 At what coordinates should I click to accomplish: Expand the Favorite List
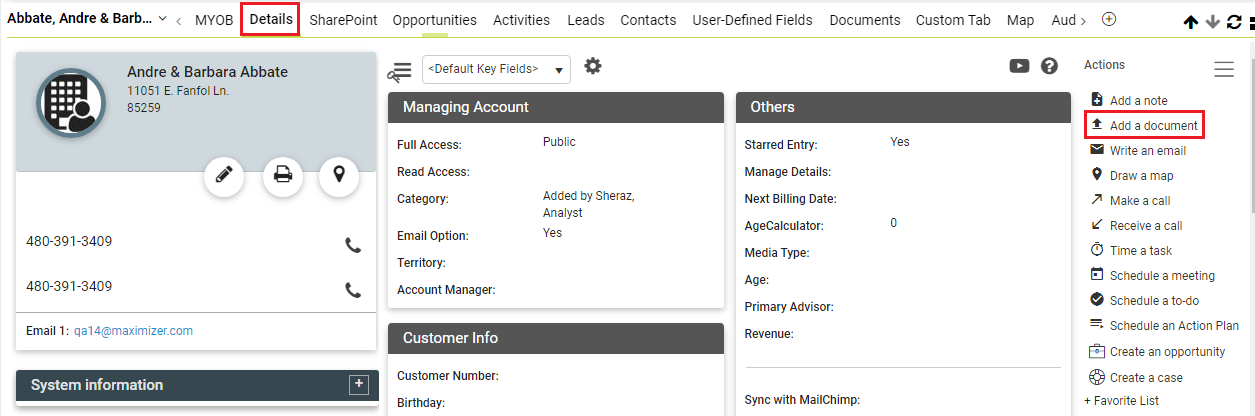(1121, 400)
